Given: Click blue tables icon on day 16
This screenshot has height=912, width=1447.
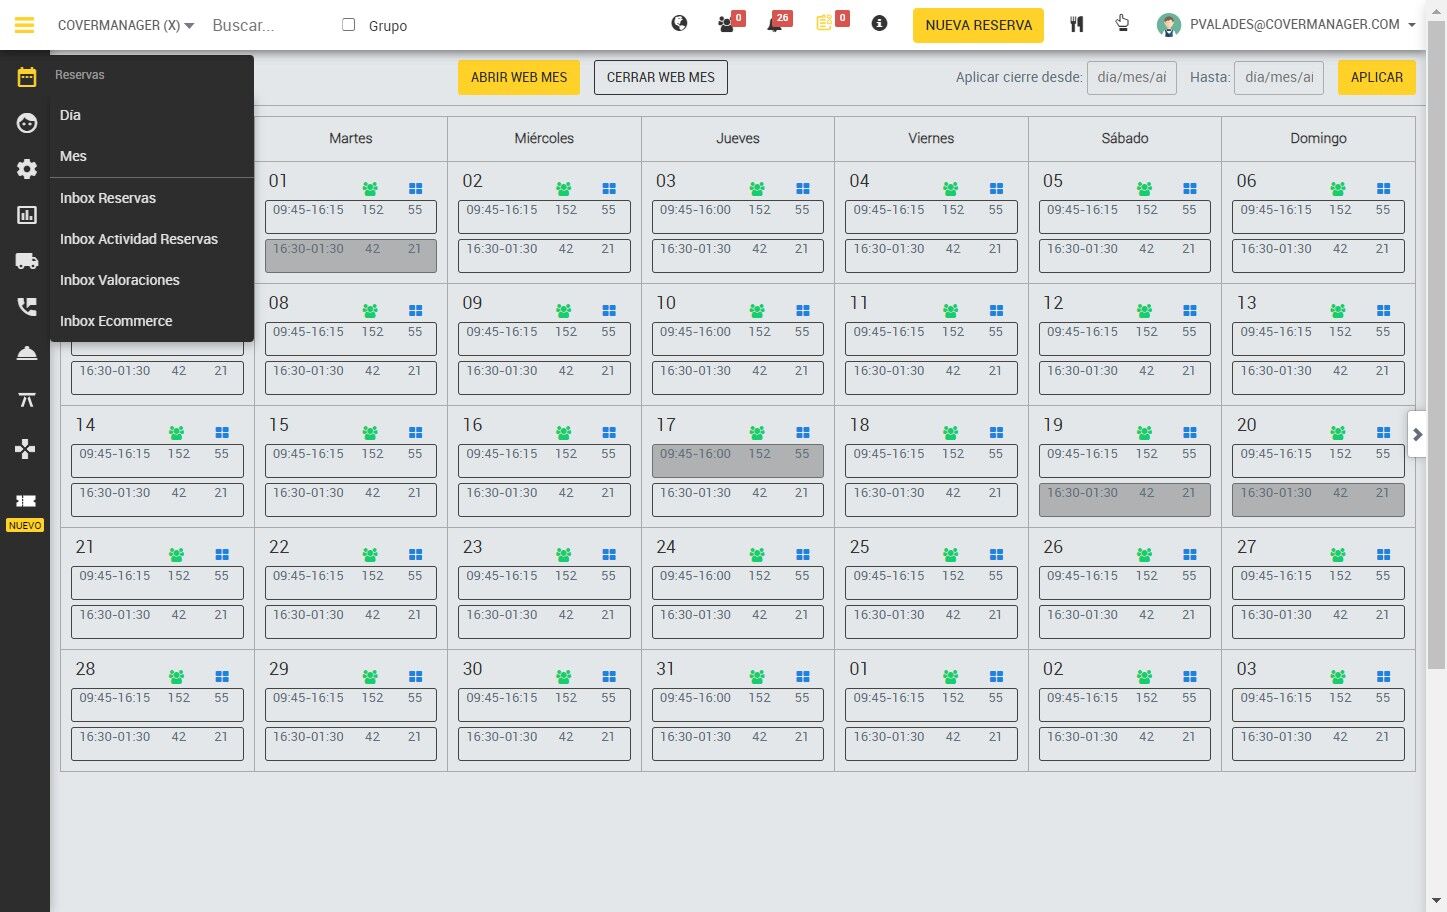Looking at the screenshot, I should 609,433.
